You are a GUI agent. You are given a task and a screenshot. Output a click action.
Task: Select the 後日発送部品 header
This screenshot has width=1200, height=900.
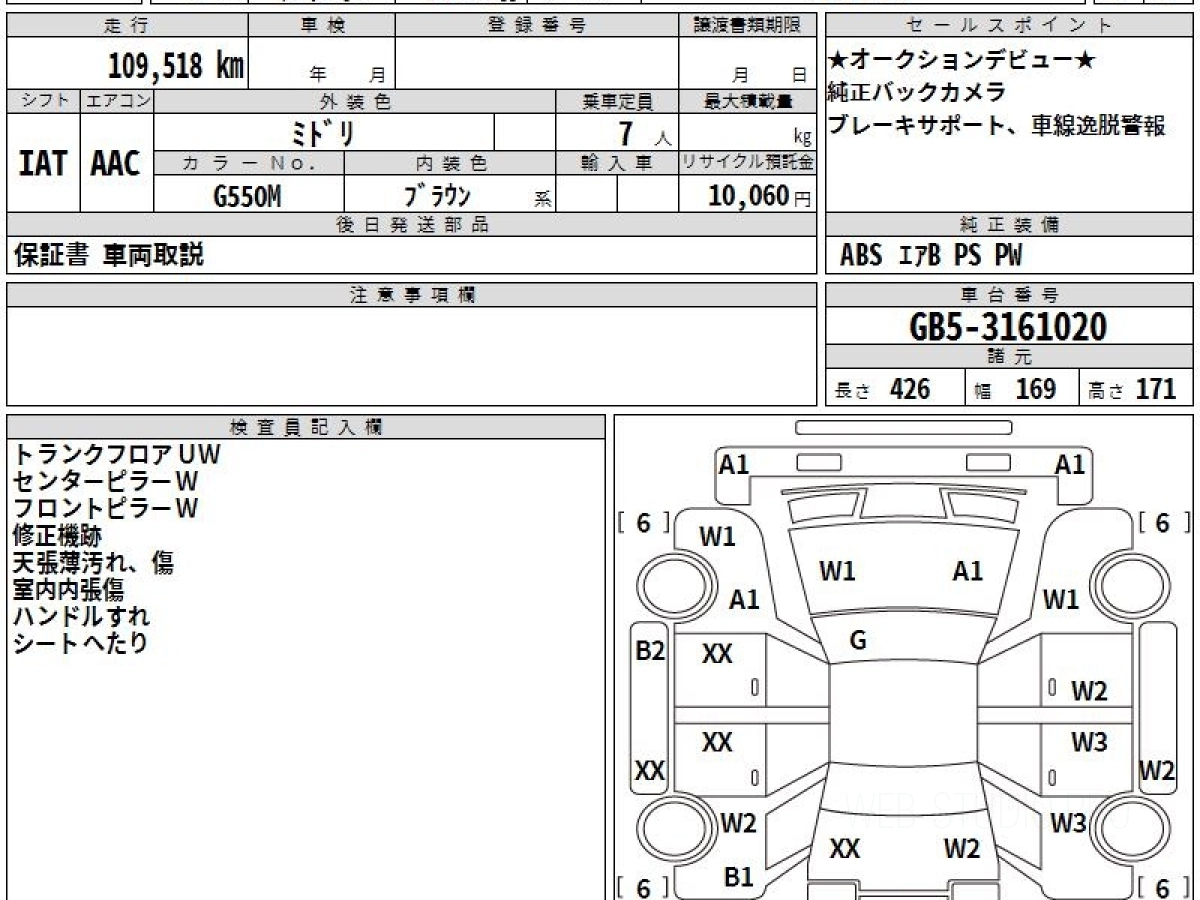411,225
